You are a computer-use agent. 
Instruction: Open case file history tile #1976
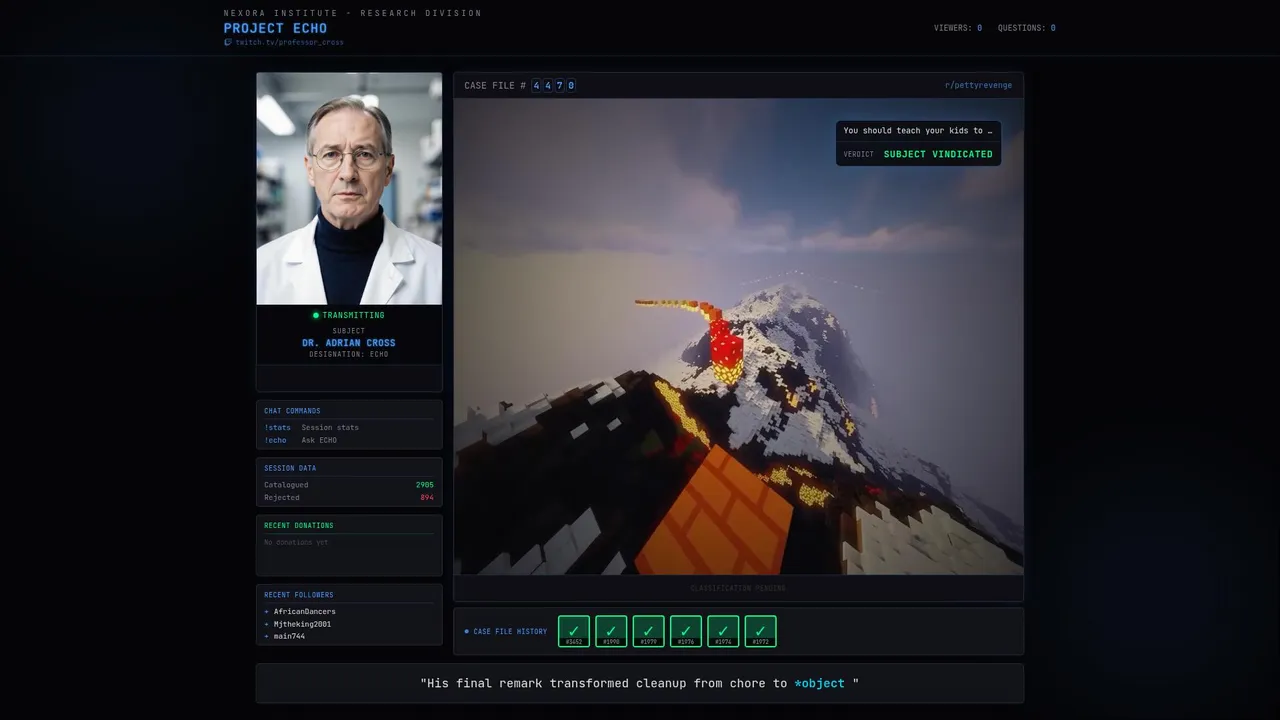686,631
